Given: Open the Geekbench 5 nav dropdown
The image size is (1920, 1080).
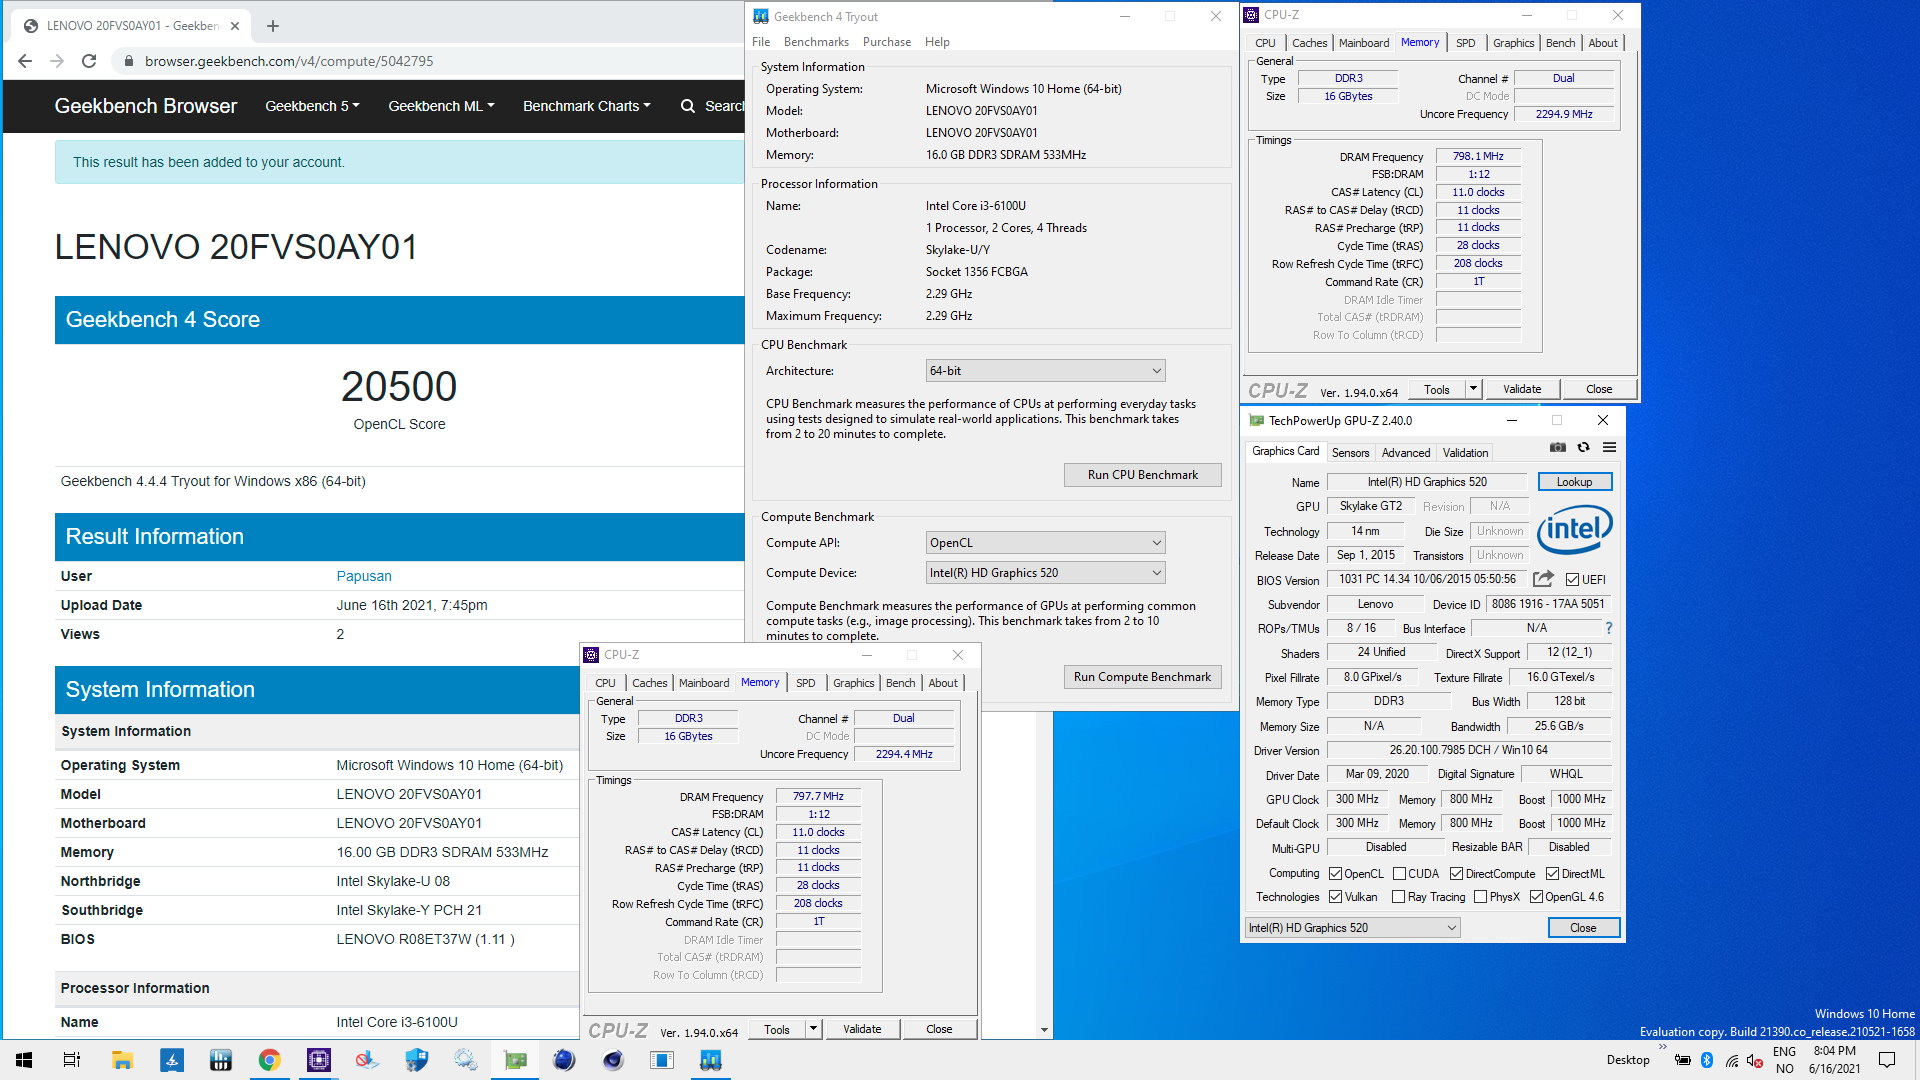Looking at the screenshot, I should [312, 106].
